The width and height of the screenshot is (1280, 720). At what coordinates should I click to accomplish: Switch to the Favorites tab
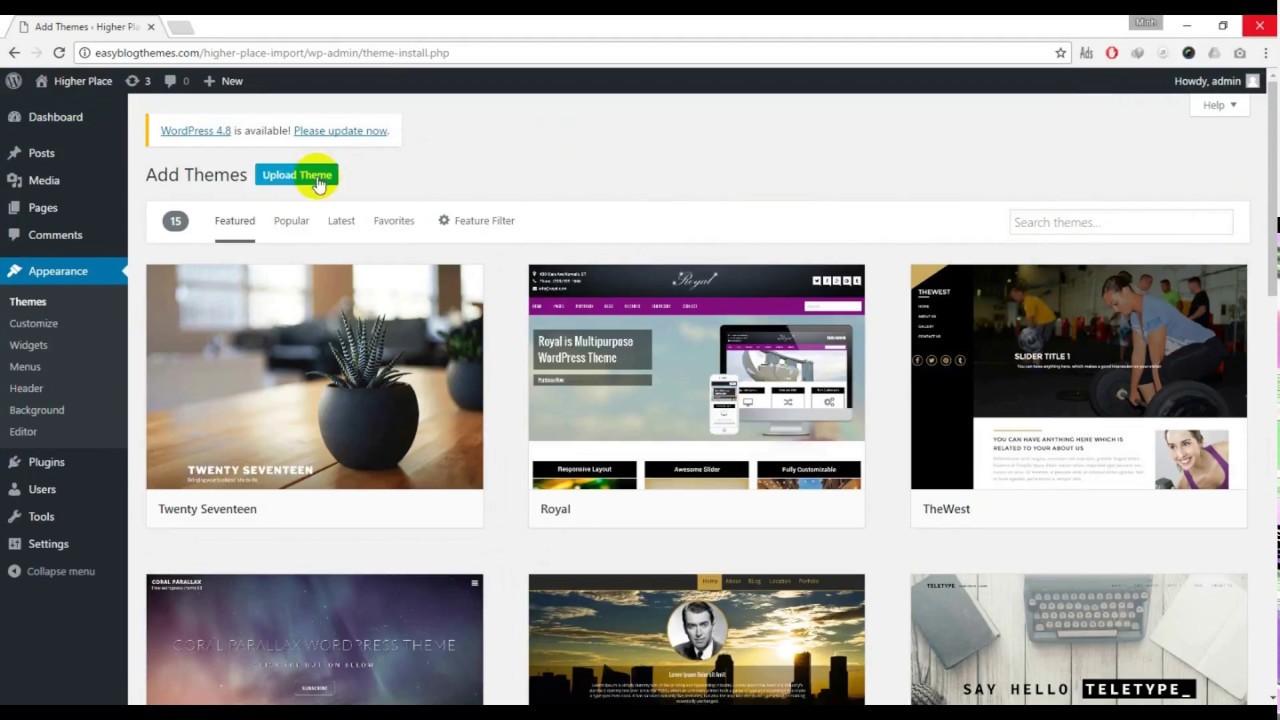click(x=394, y=221)
